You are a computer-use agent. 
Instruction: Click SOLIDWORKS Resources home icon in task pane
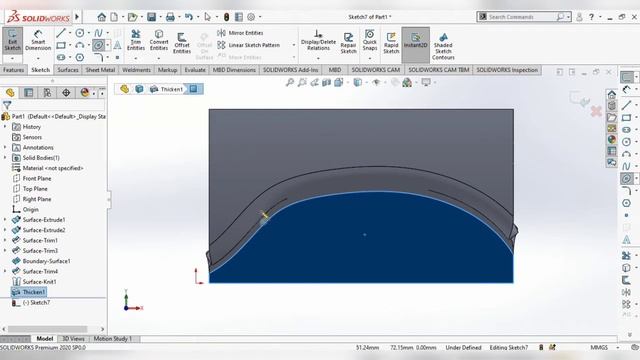pyautogui.click(x=611, y=95)
